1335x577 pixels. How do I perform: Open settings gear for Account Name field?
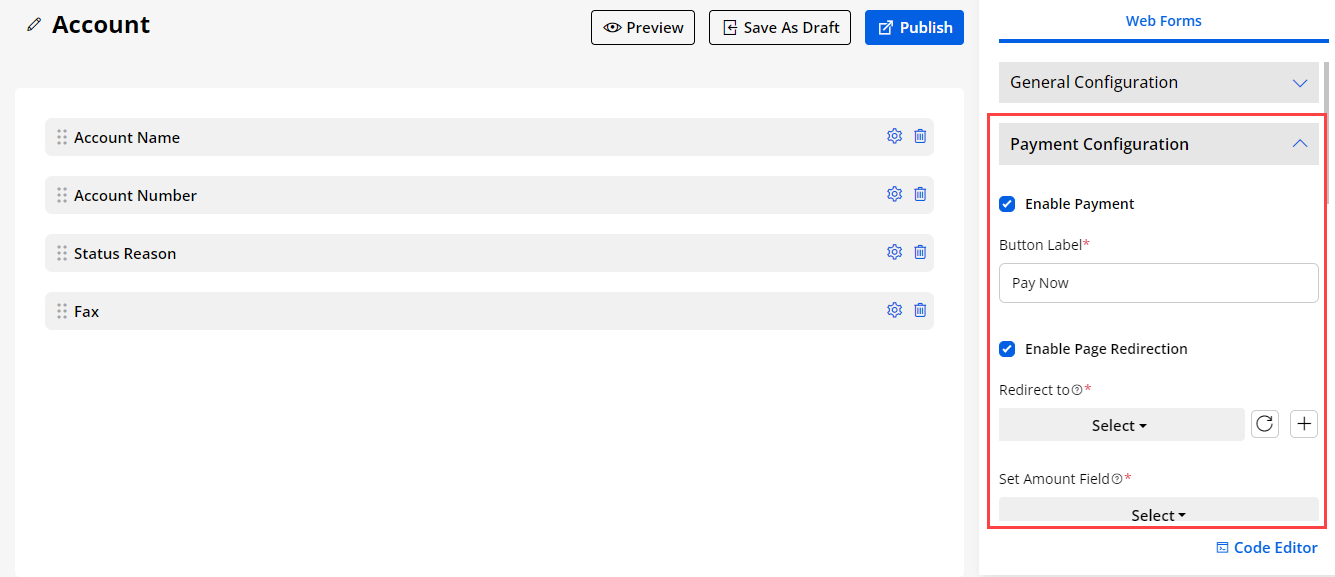click(x=894, y=136)
